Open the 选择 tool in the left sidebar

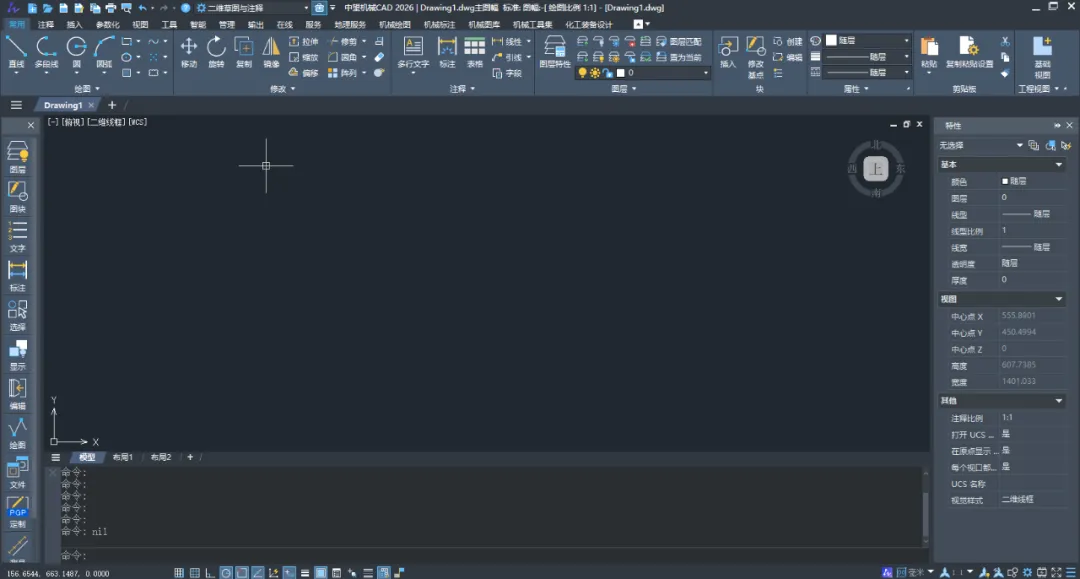coord(17,315)
